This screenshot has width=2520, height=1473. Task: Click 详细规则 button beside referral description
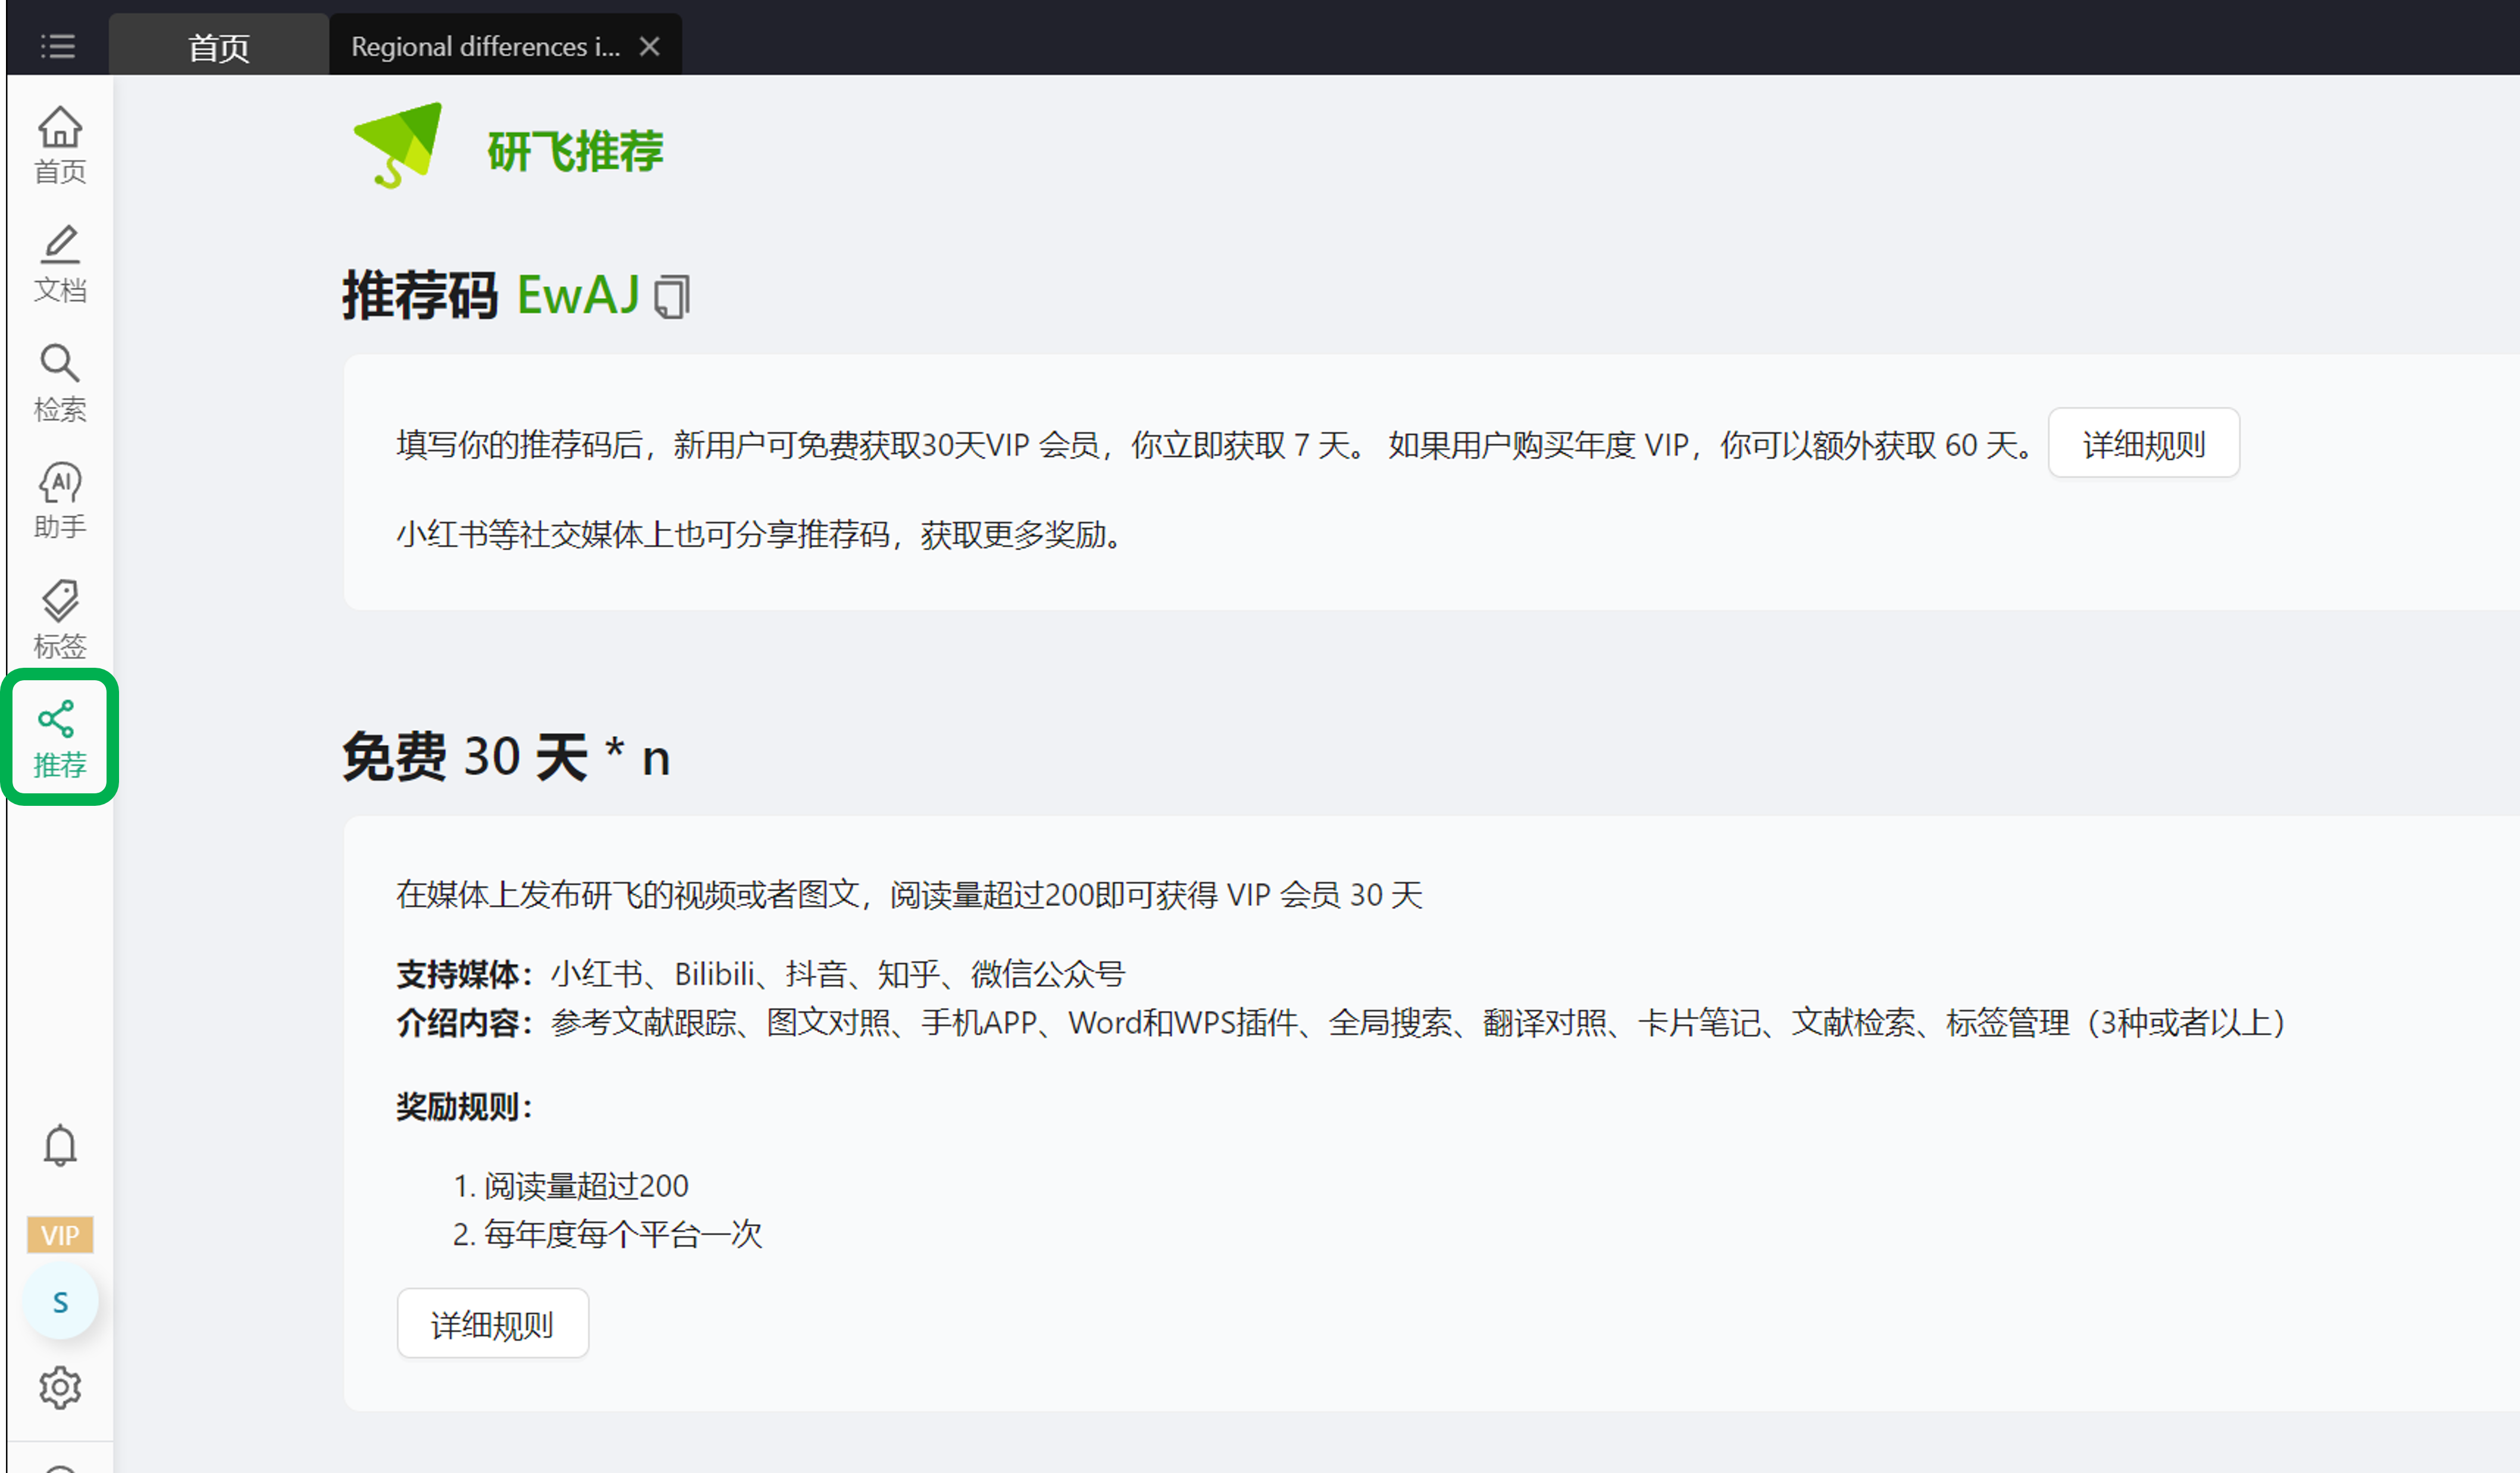(2143, 443)
